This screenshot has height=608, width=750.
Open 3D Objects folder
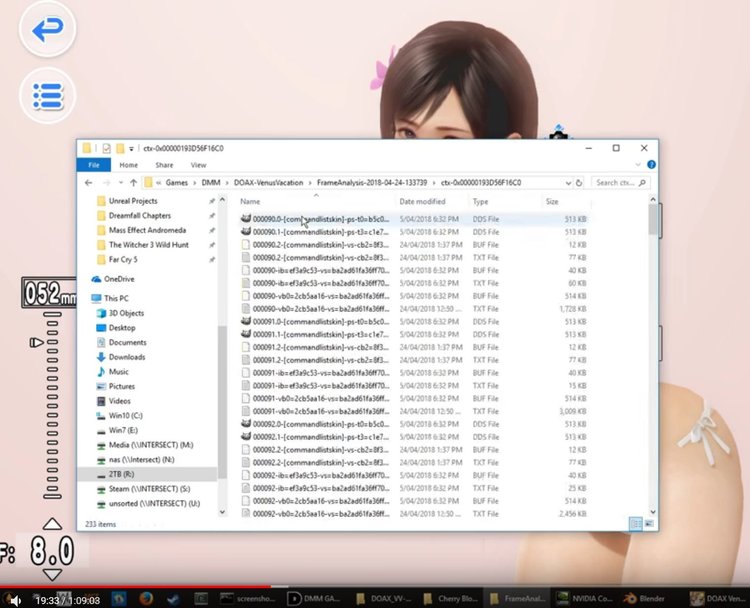[x=126, y=313]
